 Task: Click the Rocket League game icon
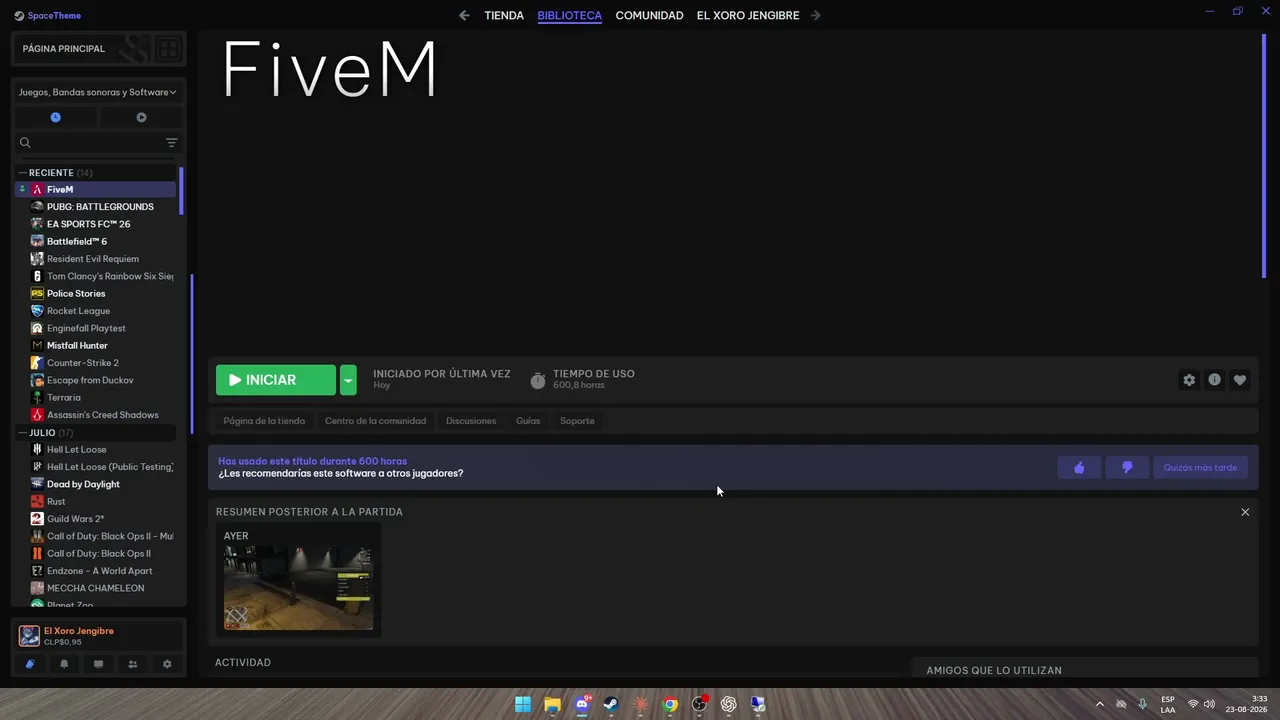[37, 310]
